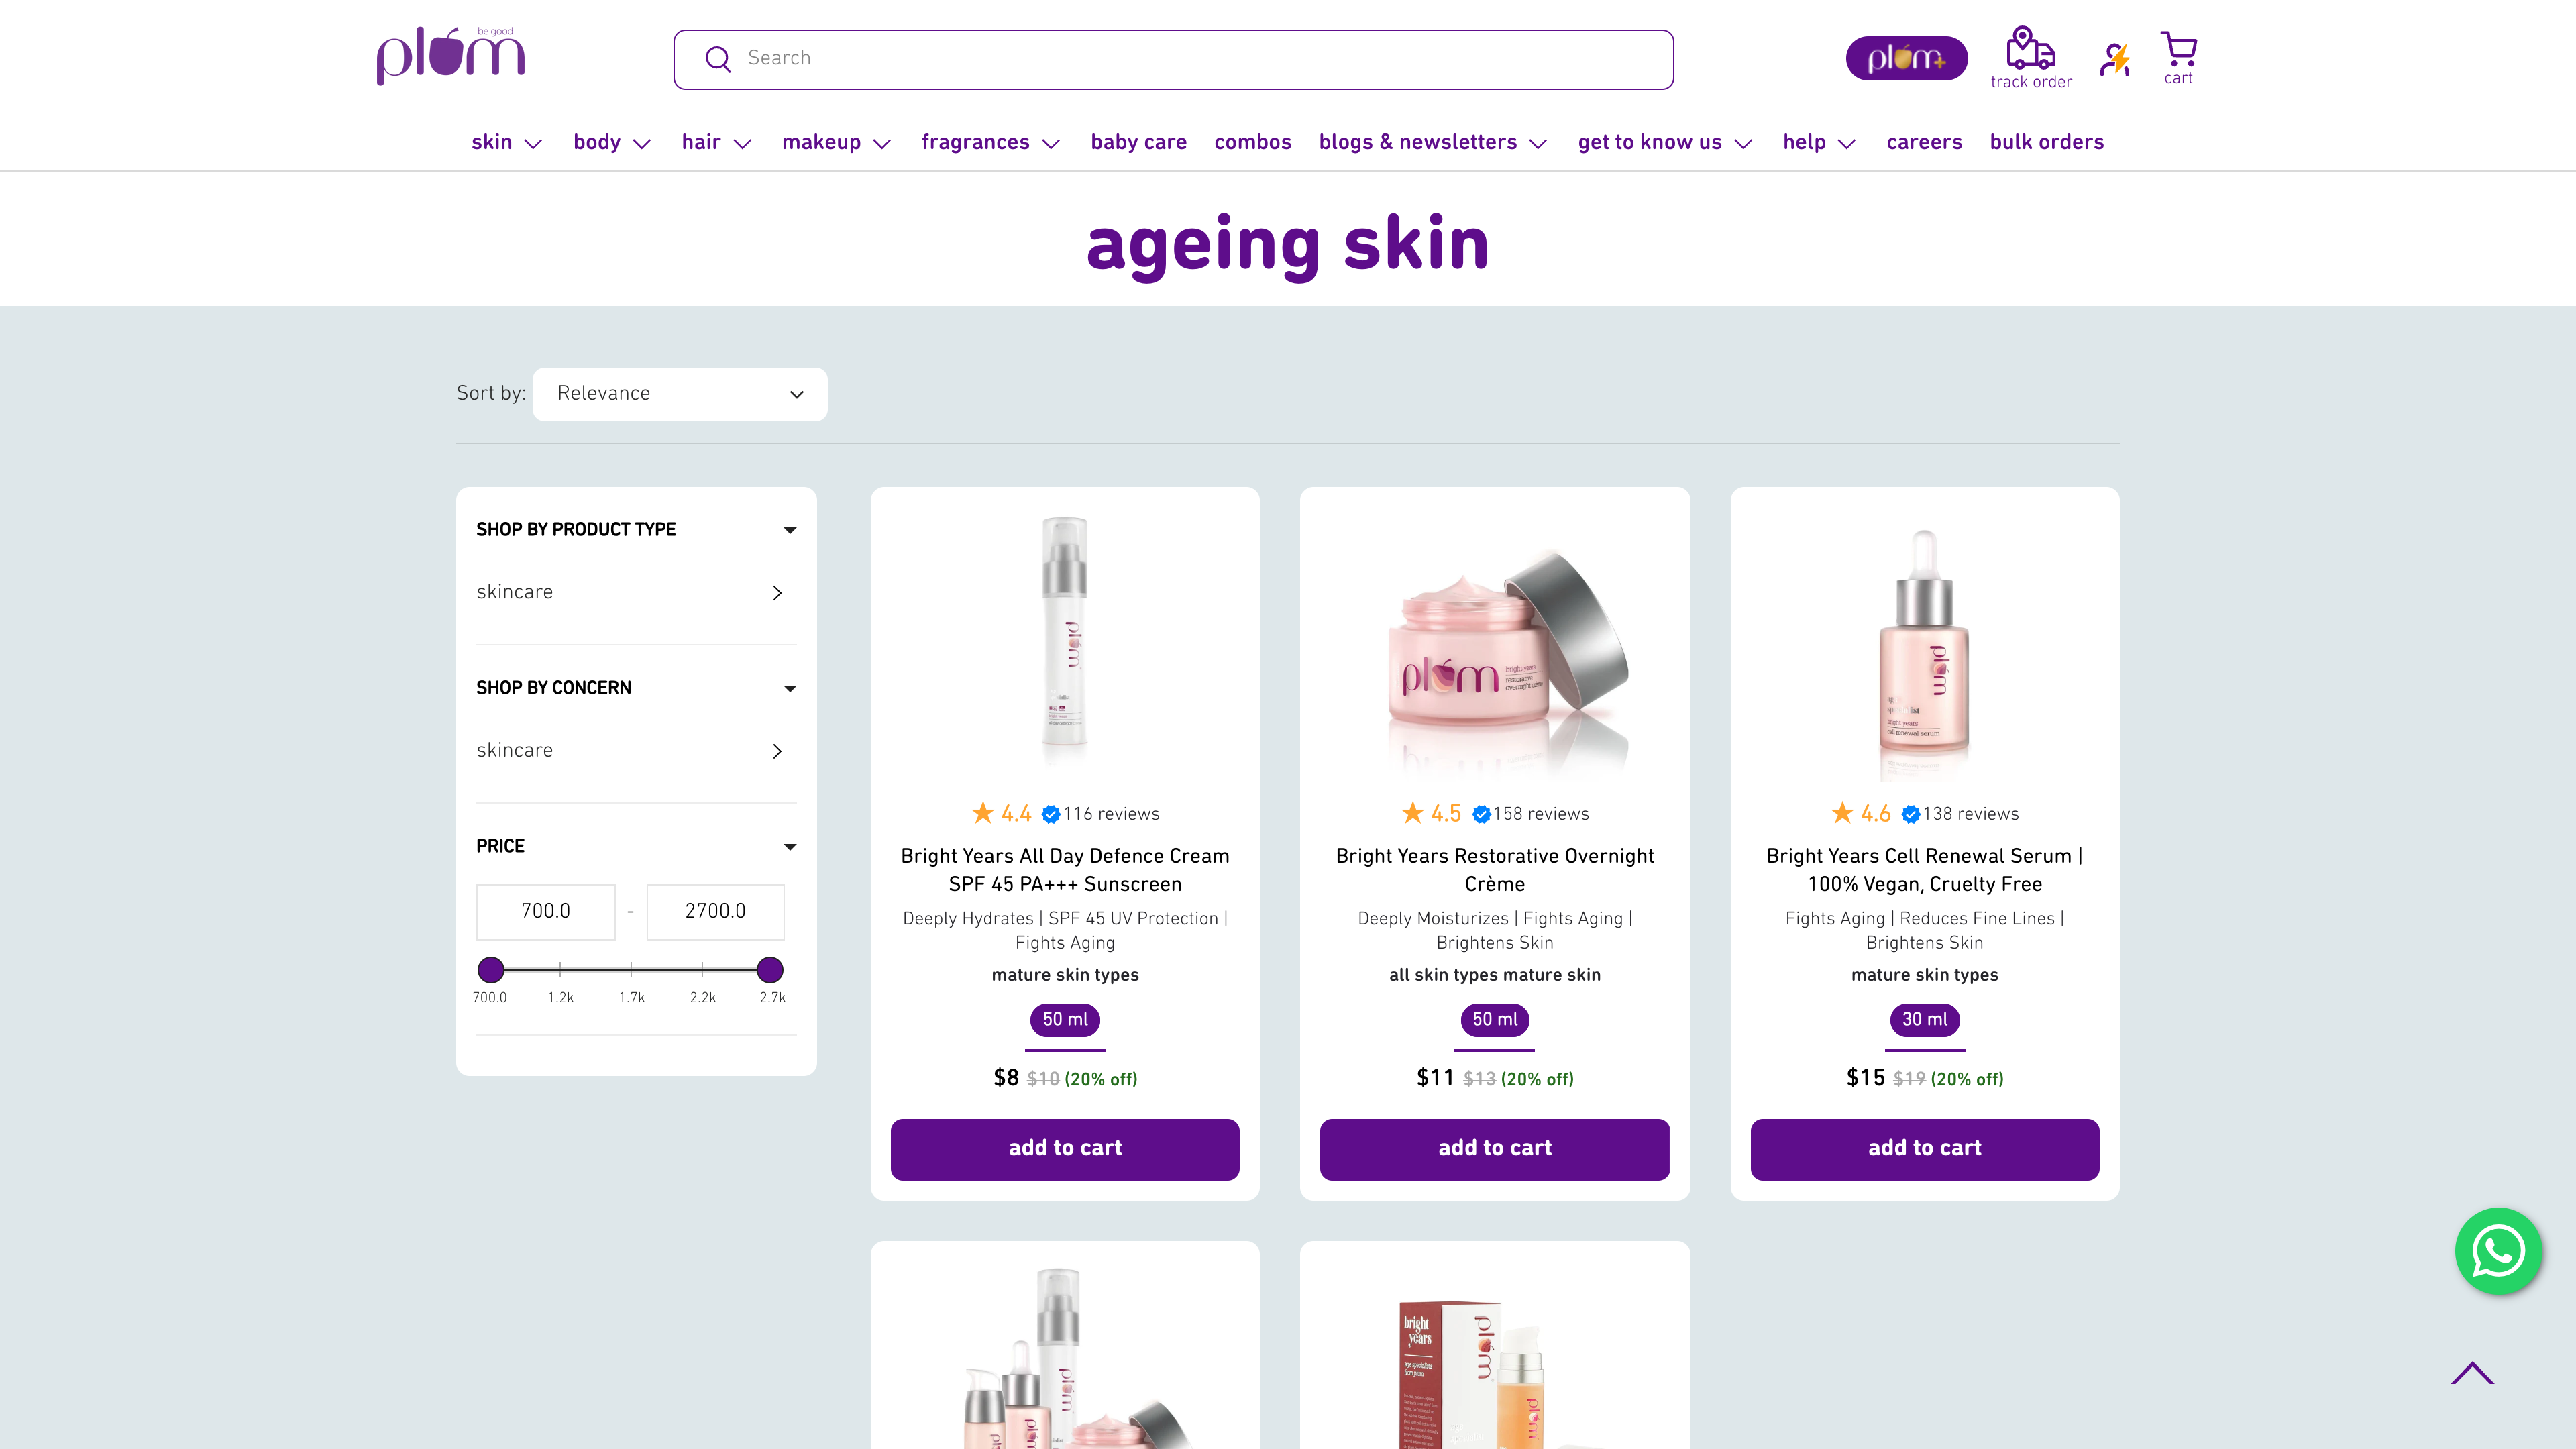Go to the Plum logo homepage
2576x1449 pixels.
450,56
